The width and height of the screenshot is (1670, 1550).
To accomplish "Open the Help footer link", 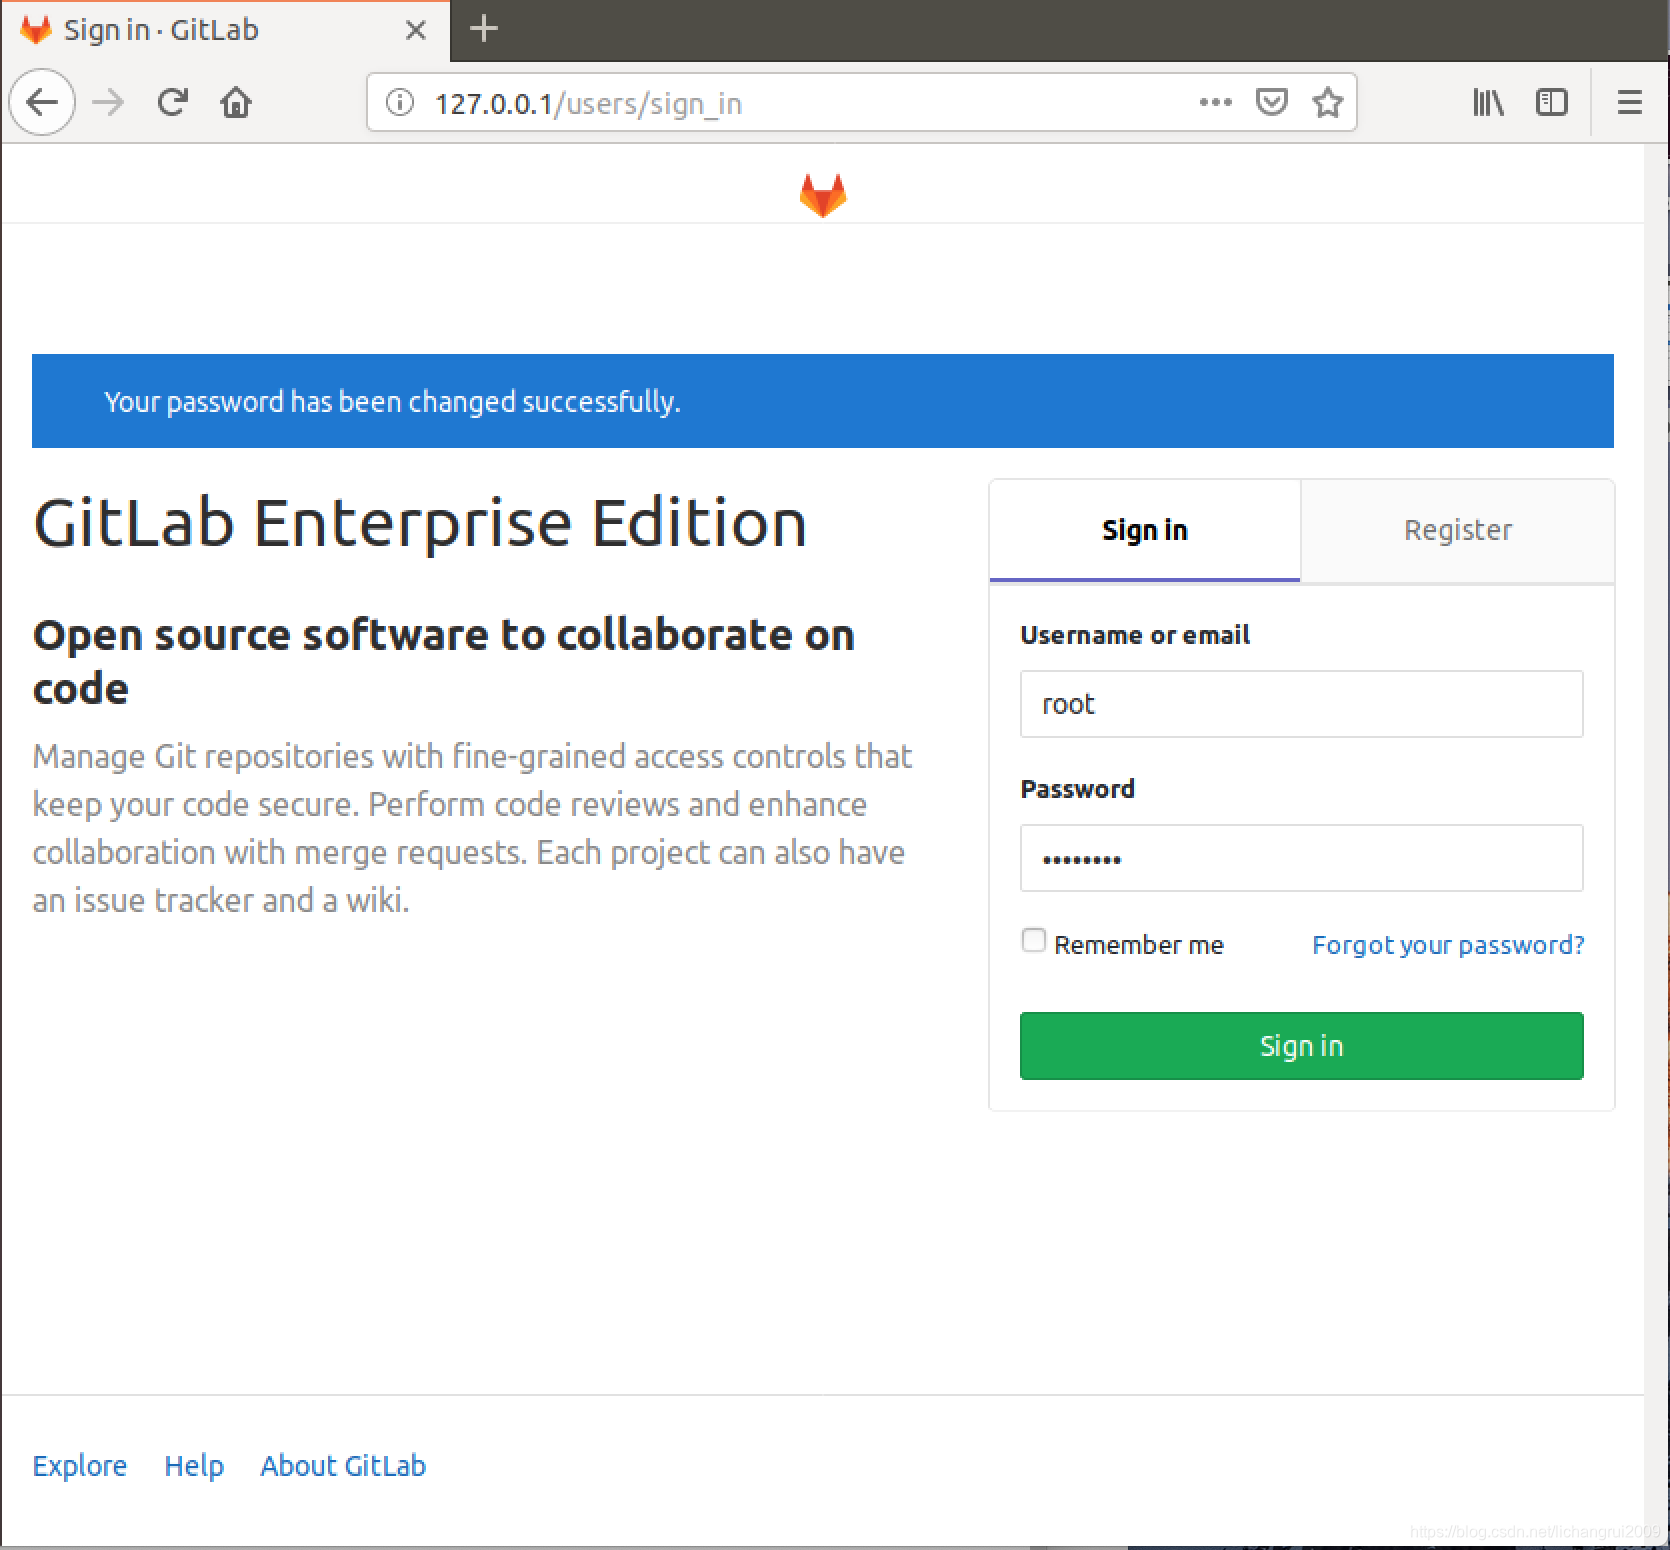I will pos(194,1466).
